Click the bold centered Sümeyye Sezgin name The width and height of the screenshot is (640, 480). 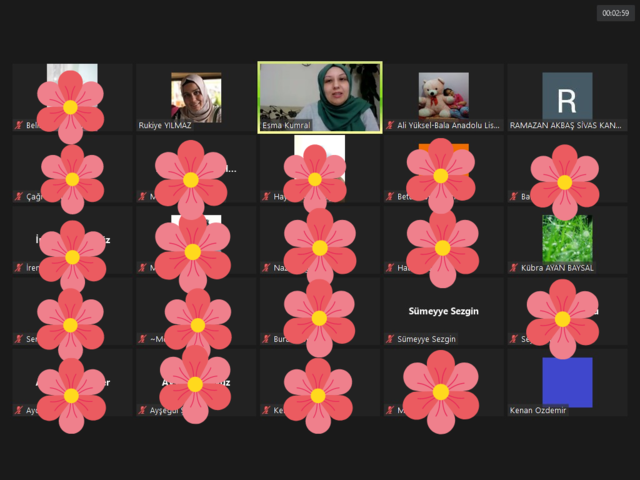[444, 311]
